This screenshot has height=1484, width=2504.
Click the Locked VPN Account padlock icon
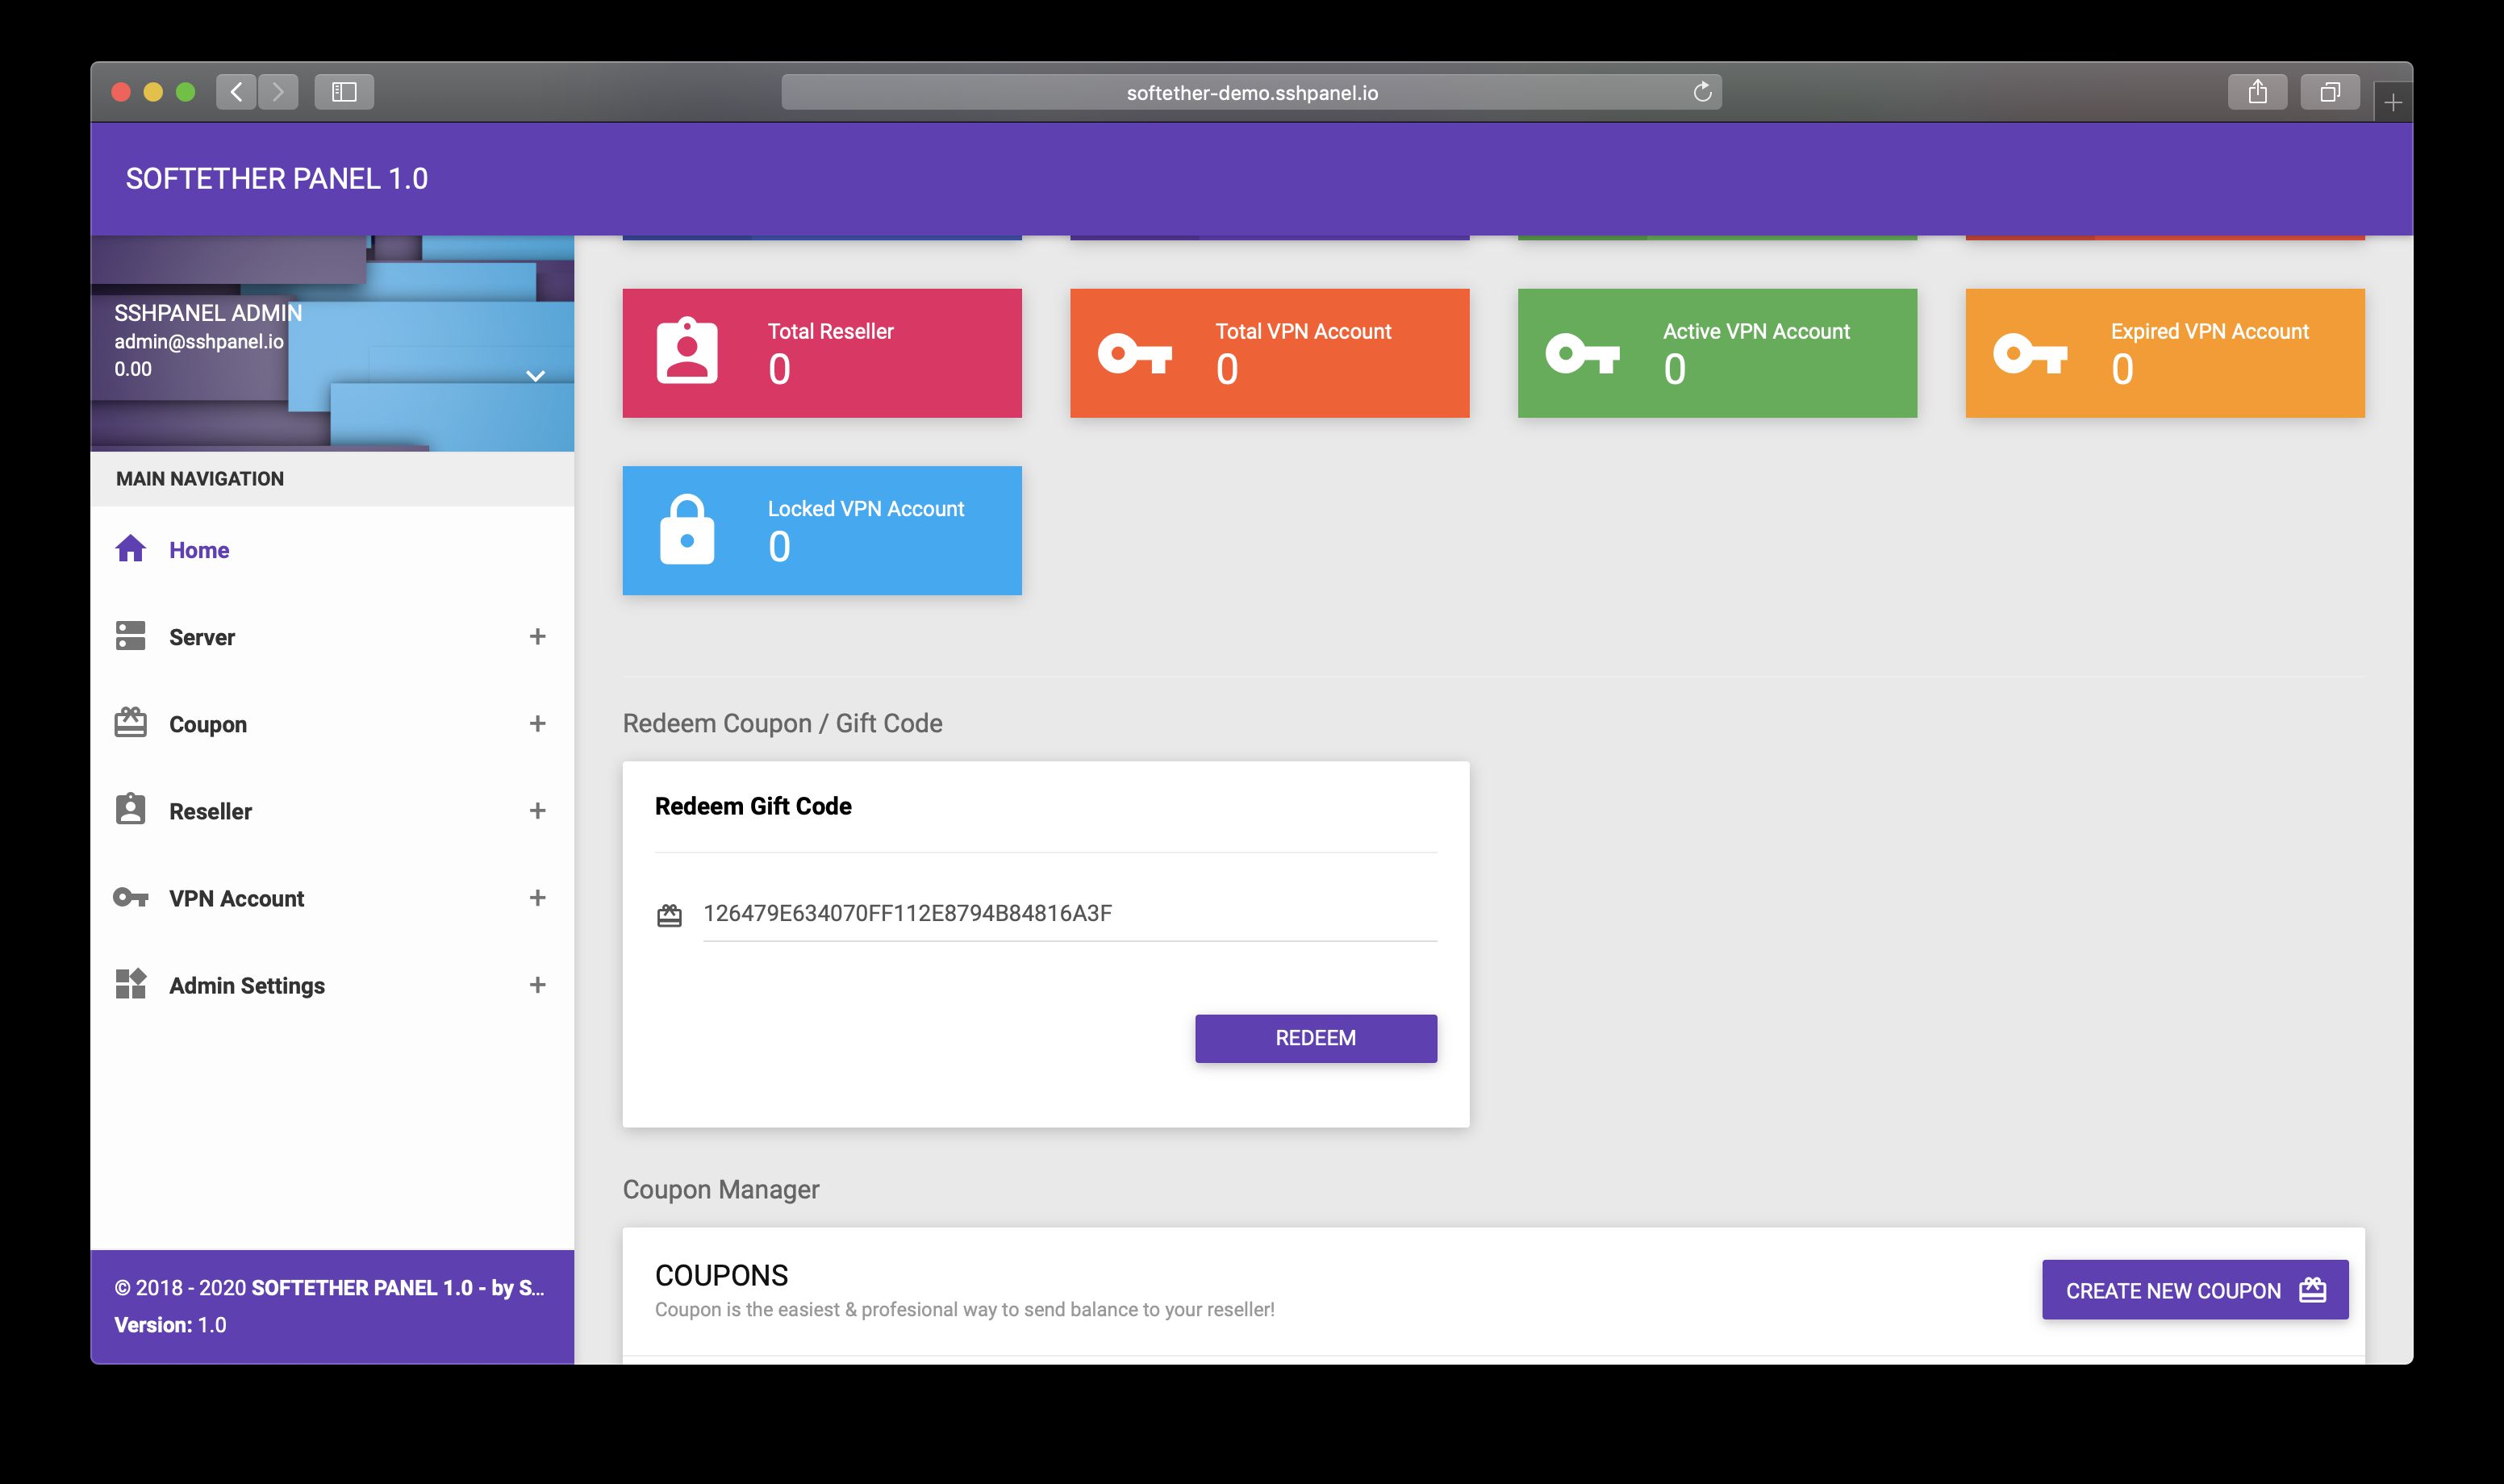[x=687, y=529]
